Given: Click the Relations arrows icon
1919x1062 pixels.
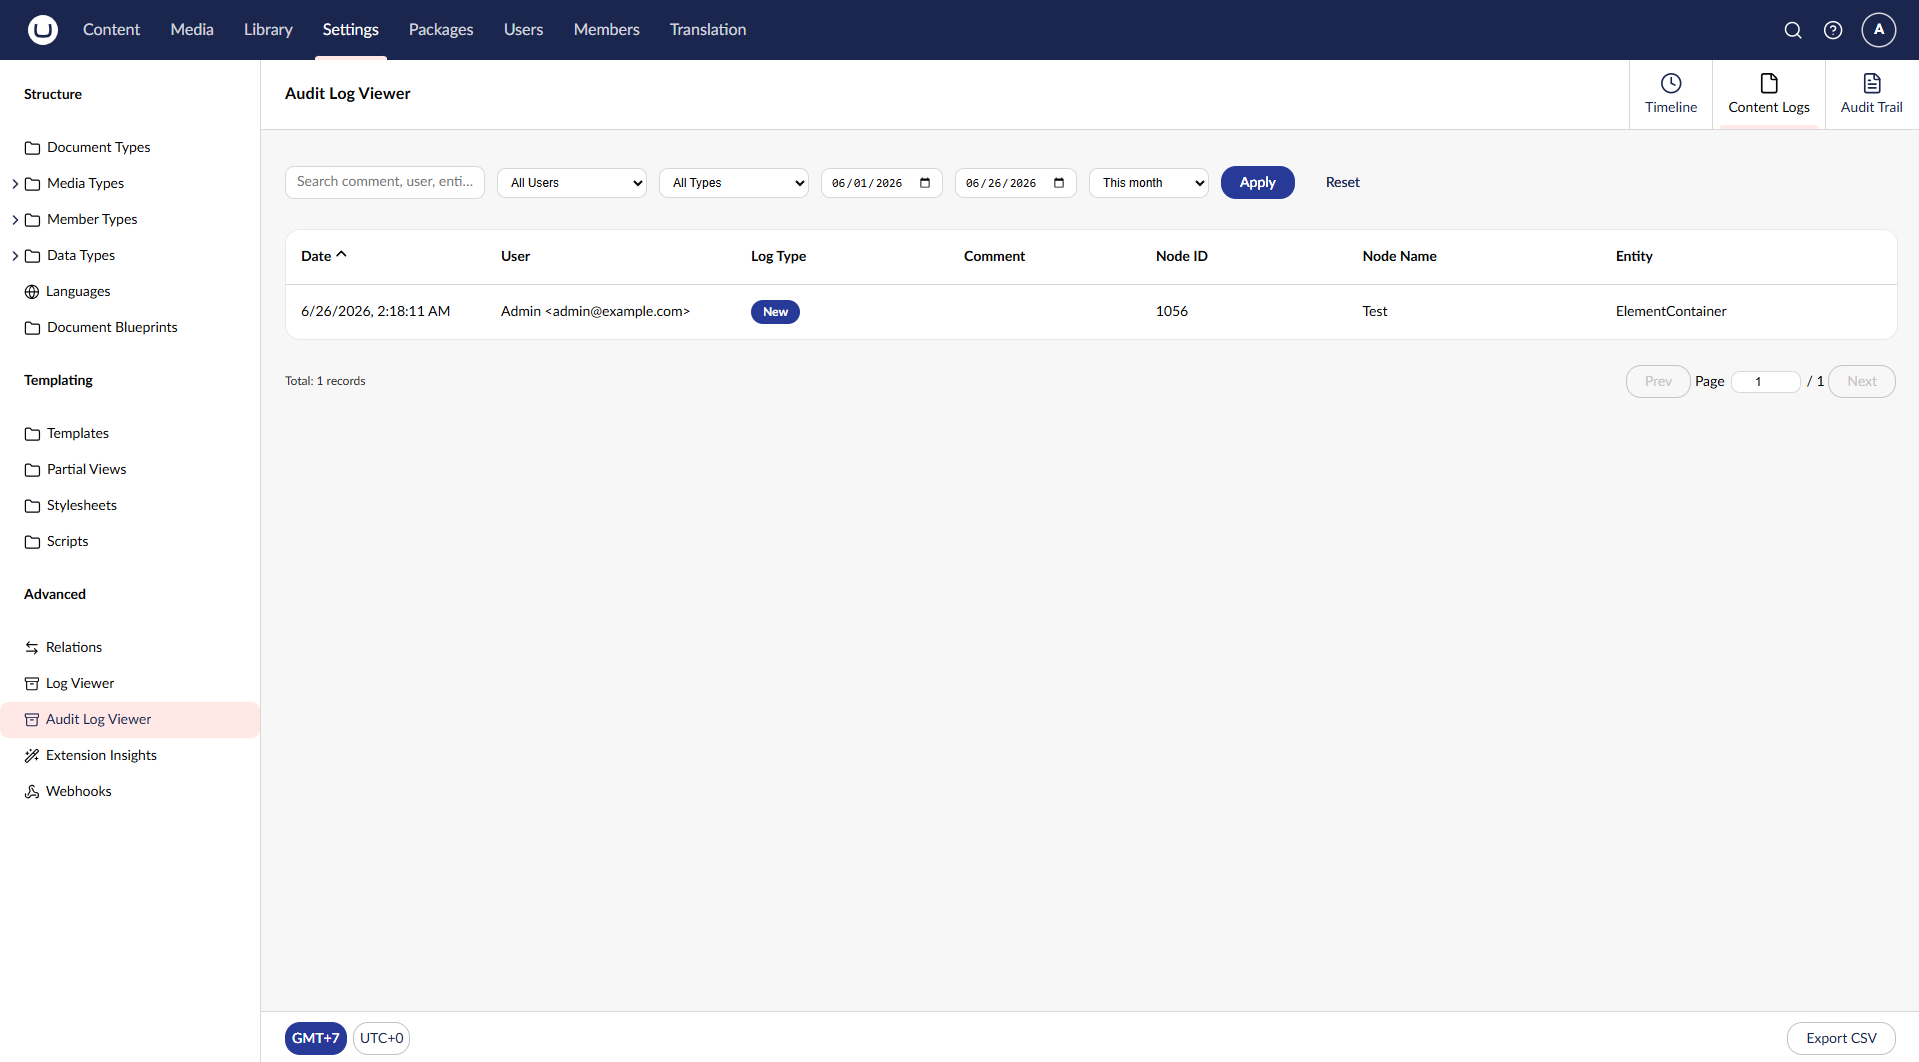Looking at the screenshot, I should (x=32, y=648).
